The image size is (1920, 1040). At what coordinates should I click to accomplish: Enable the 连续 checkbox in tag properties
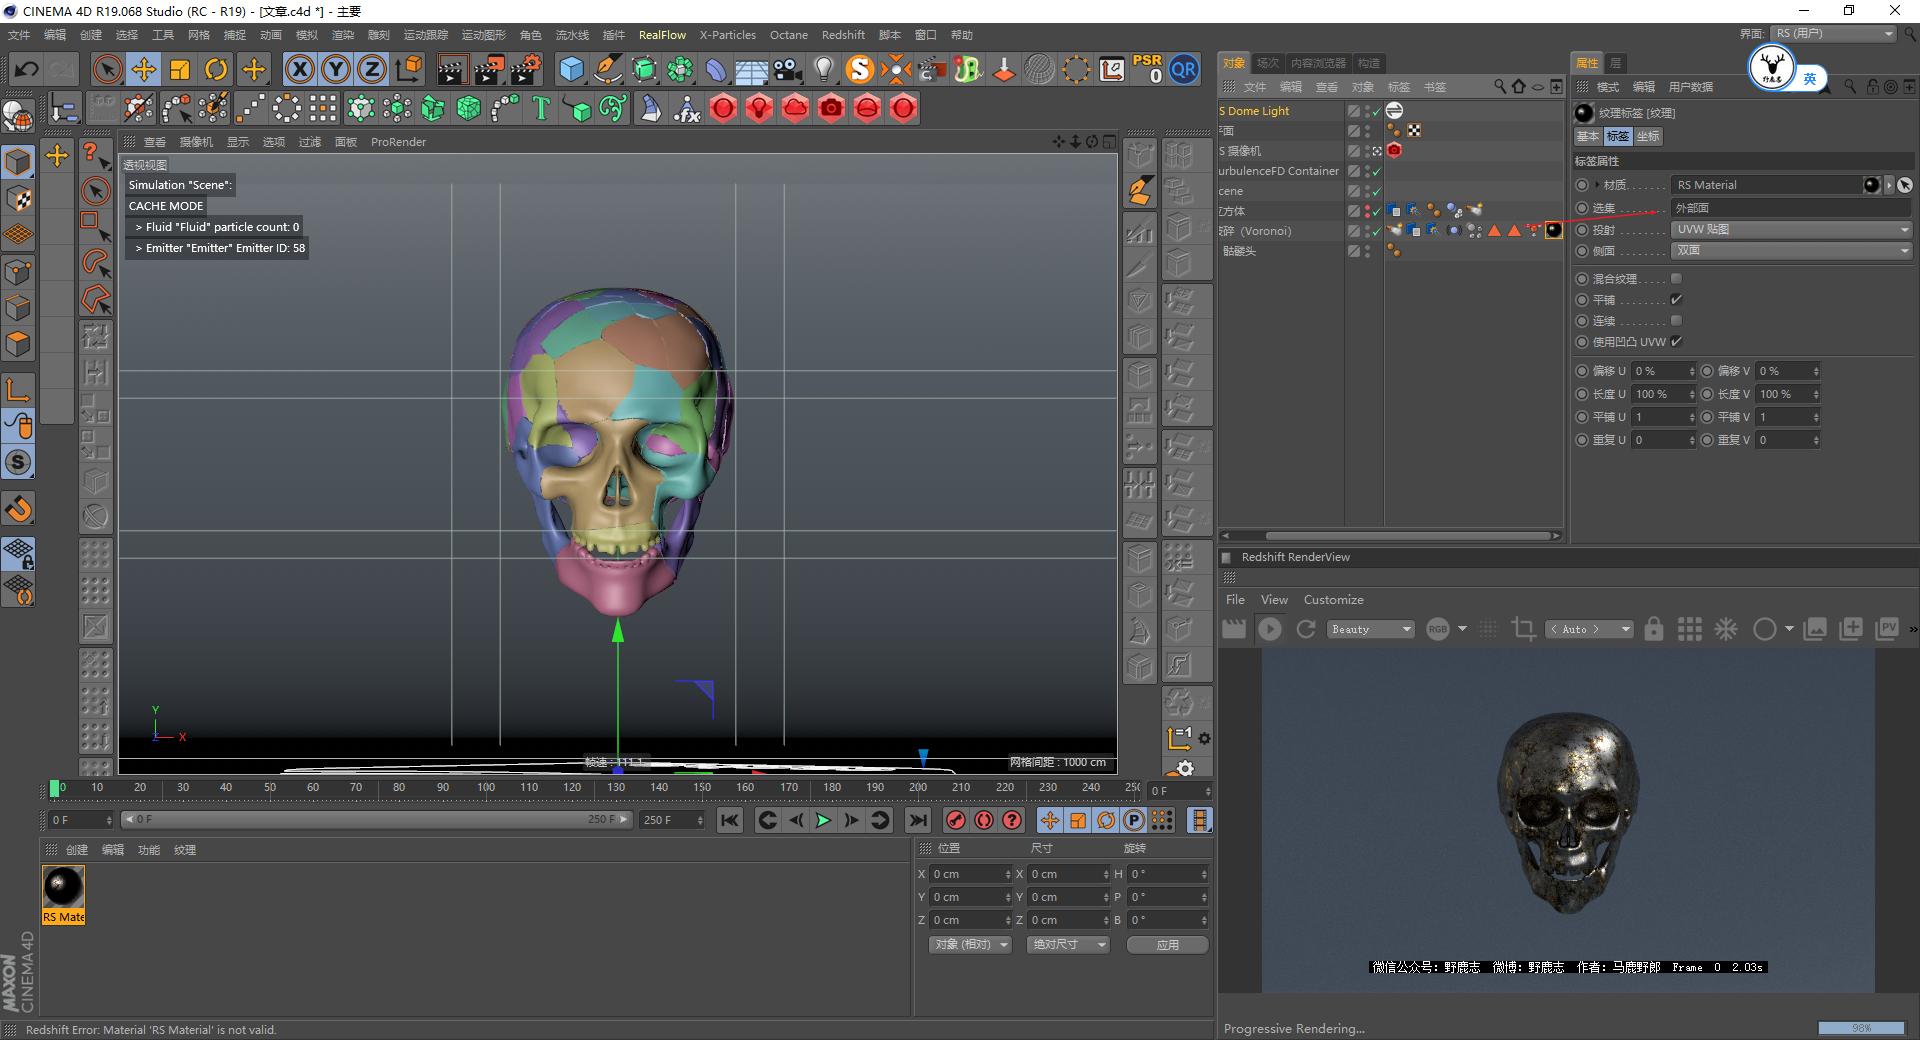[1677, 320]
